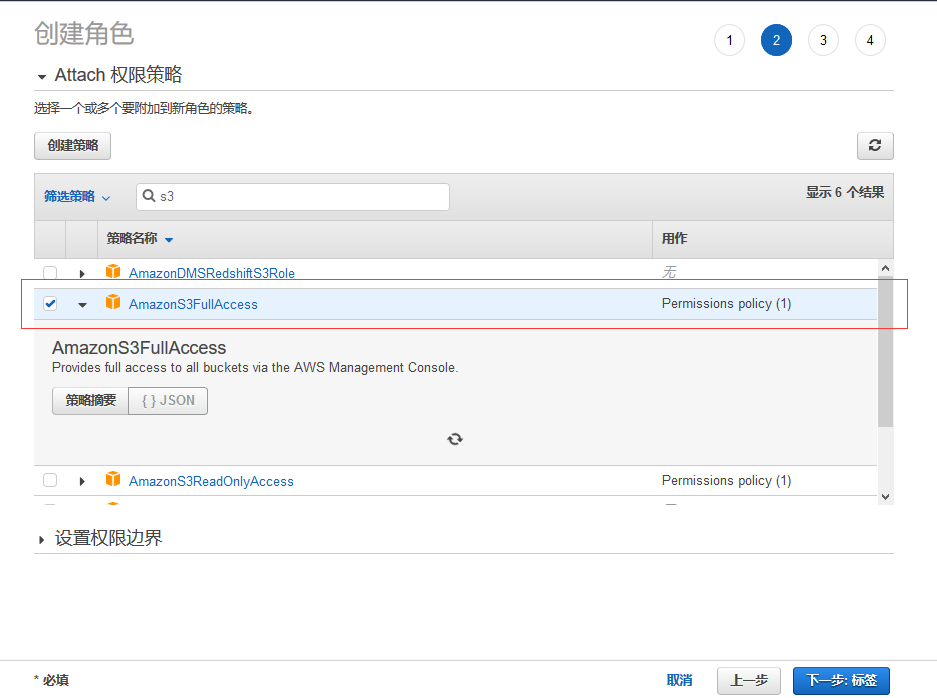937x698 pixels.
Task: Click the loading spinner in policy summary
Action: [x=455, y=439]
